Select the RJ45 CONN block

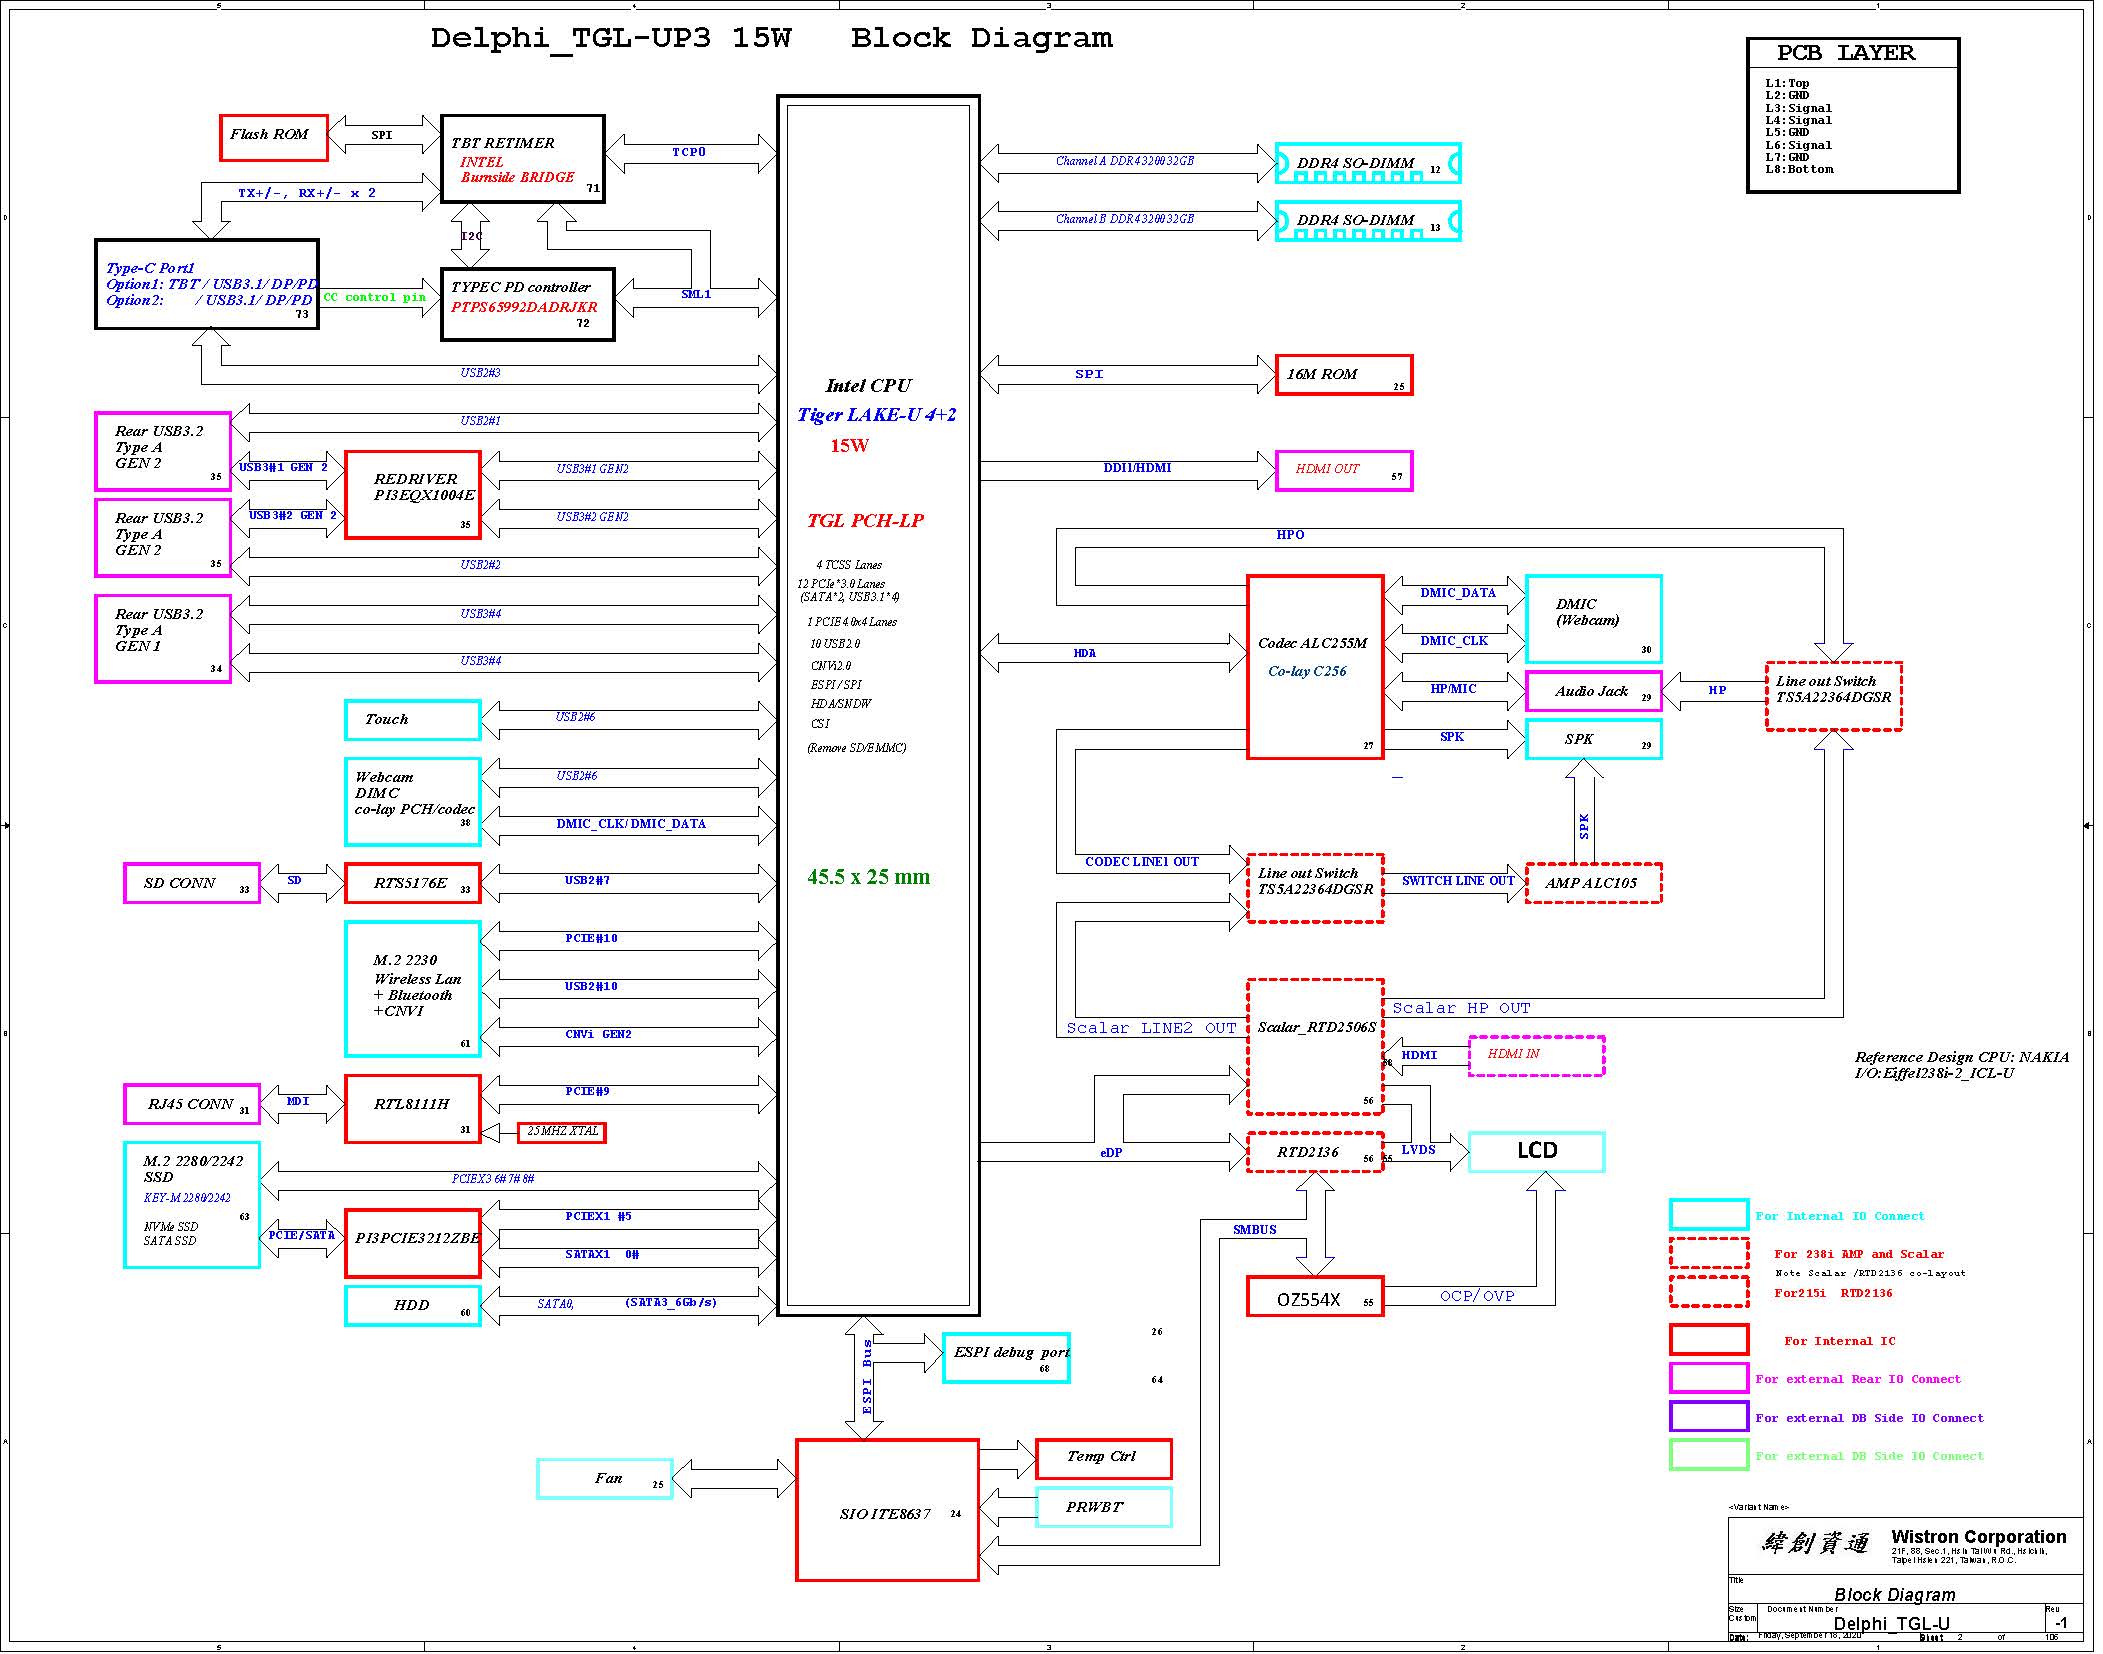[x=192, y=1104]
